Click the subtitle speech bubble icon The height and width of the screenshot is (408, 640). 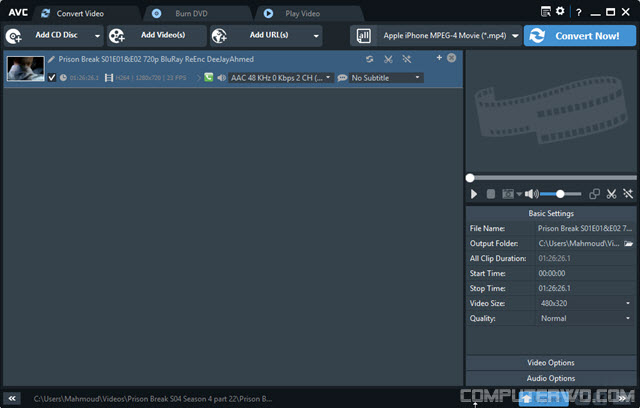coord(342,78)
